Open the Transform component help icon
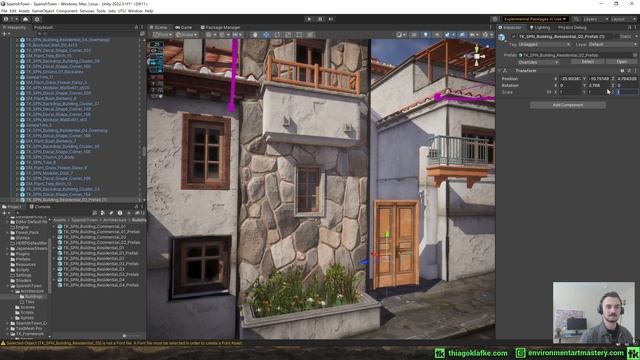This screenshot has width=640, height=360. (622, 71)
